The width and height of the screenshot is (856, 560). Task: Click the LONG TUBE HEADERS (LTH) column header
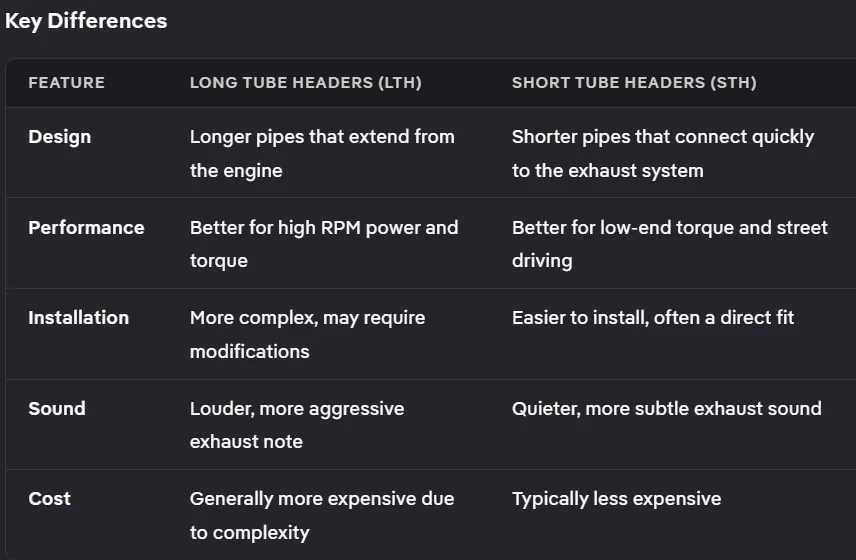[x=306, y=82]
